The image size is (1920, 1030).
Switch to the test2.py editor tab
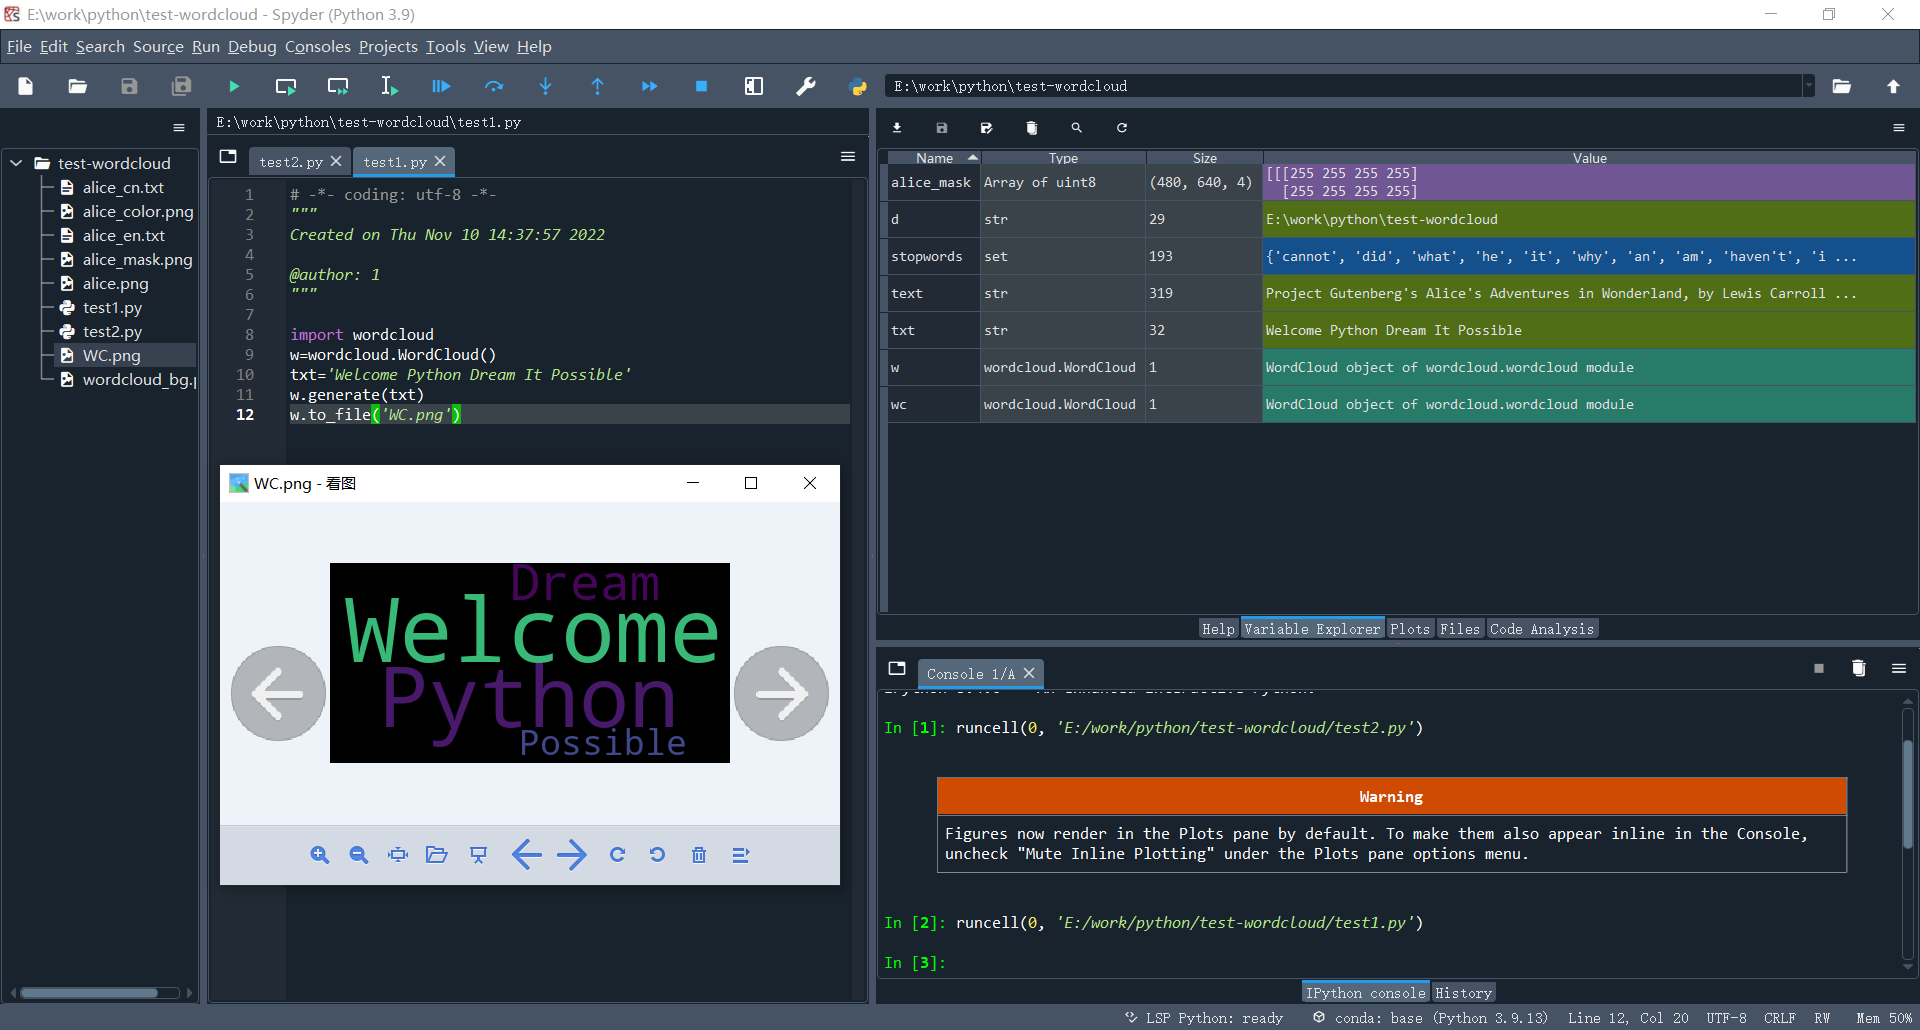pos(290,162)
